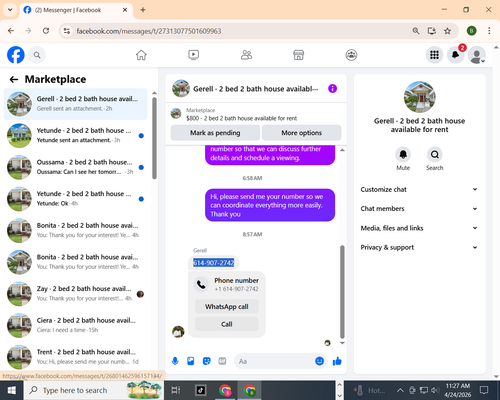Screen dimensions: 500x400
Task: Send a voice clip via microphone icon
Action: click(175, 361)
